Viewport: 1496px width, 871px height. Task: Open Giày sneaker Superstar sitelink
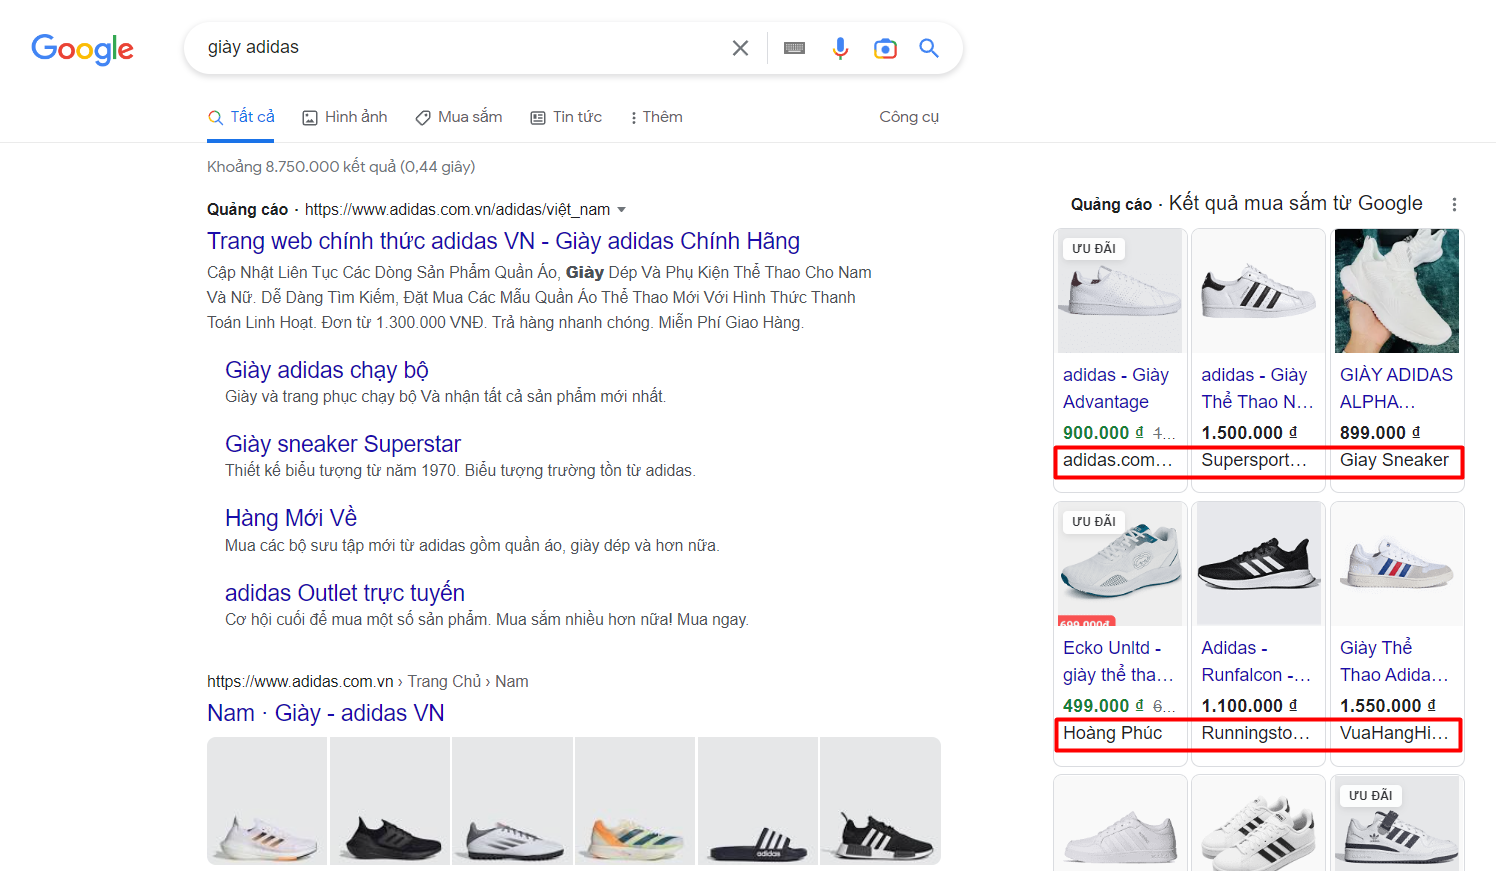(343, 444)
